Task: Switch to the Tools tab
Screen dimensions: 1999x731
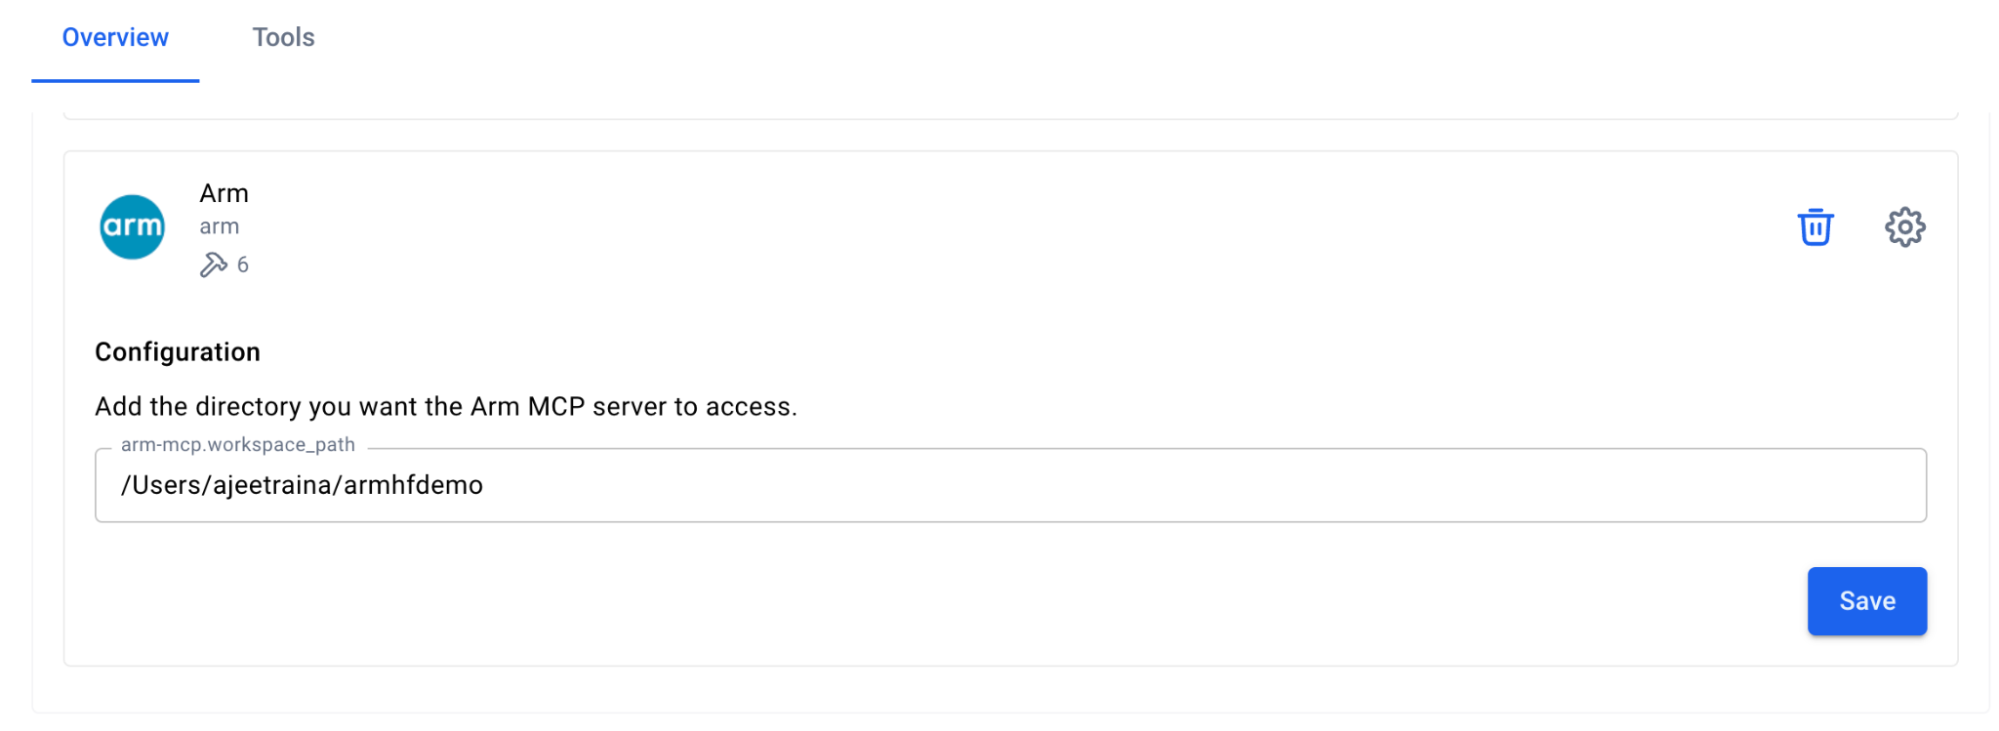Action: [283, 37]
